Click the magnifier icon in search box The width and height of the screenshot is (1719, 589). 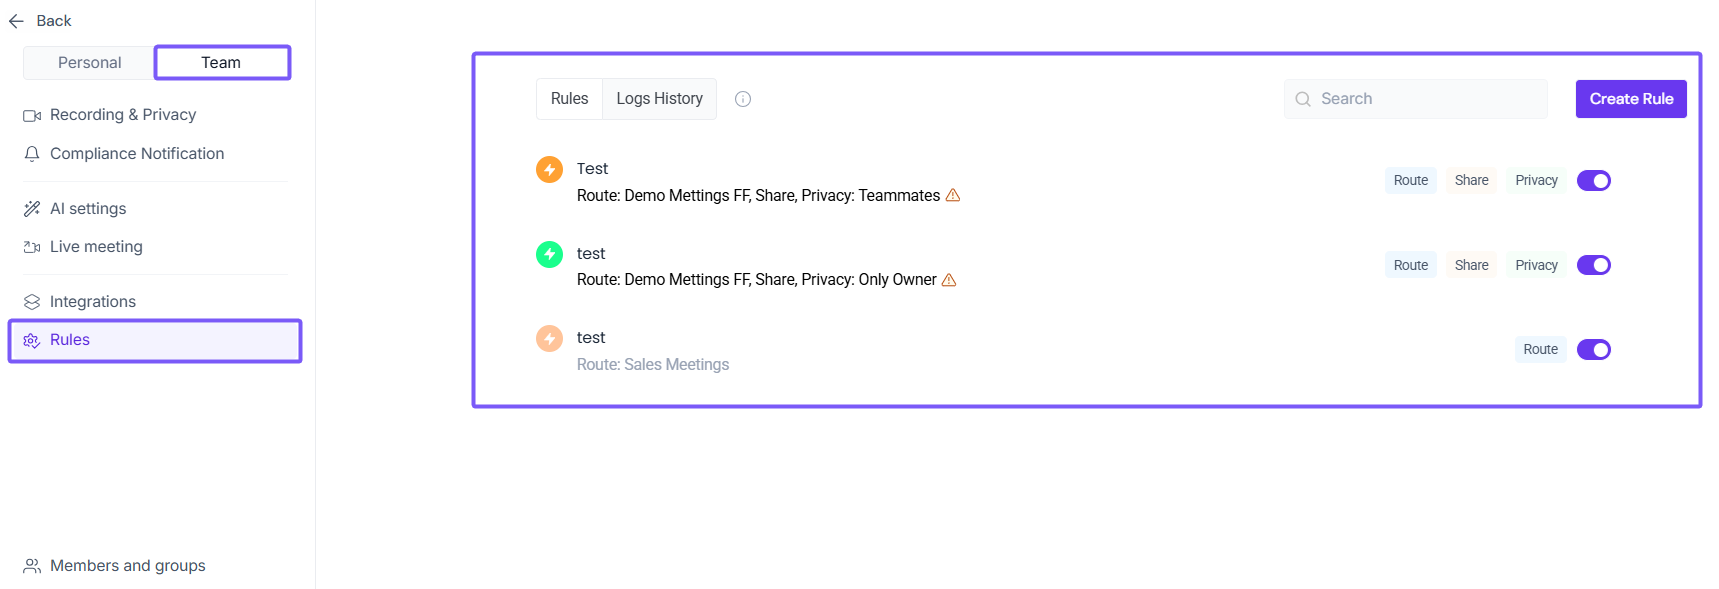pyautogui.click(x=1303, y=99)
